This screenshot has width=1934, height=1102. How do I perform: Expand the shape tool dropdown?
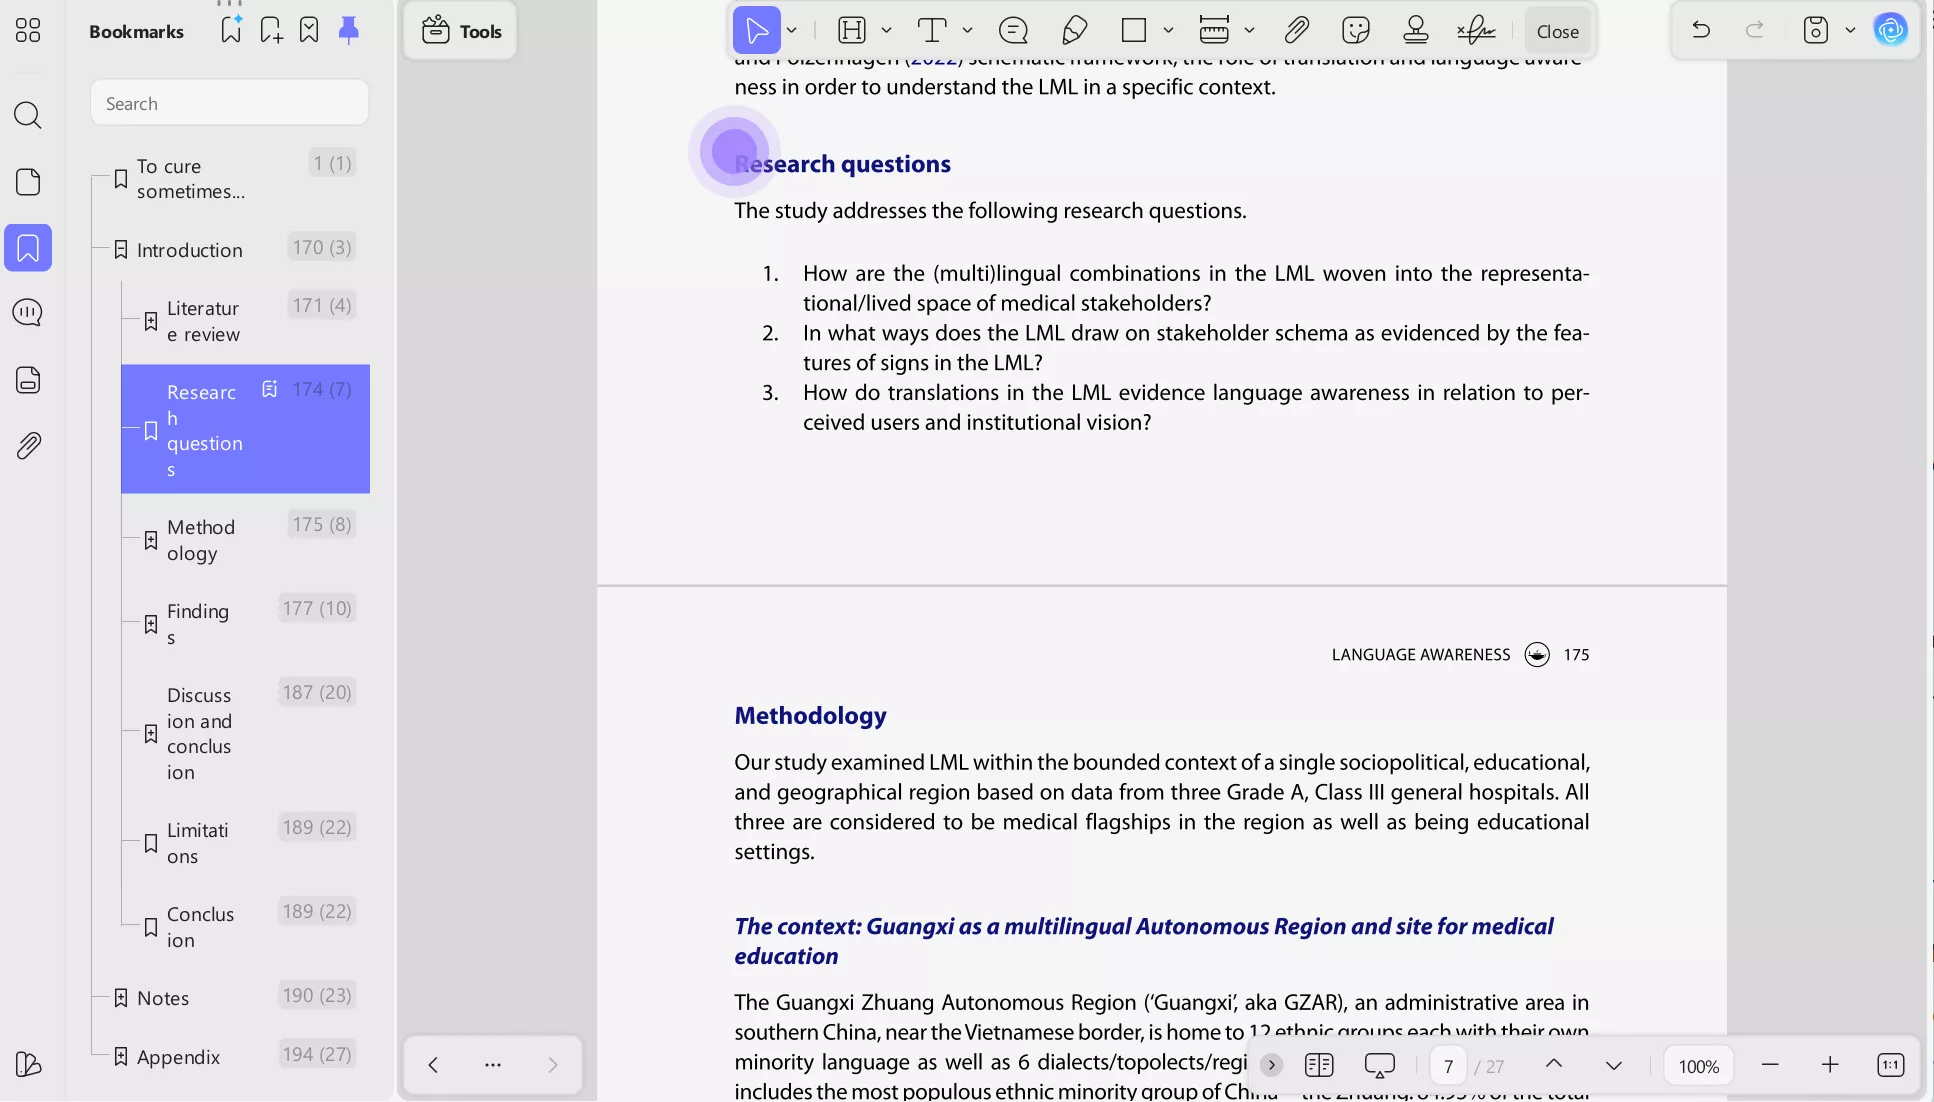point(1167,30)
